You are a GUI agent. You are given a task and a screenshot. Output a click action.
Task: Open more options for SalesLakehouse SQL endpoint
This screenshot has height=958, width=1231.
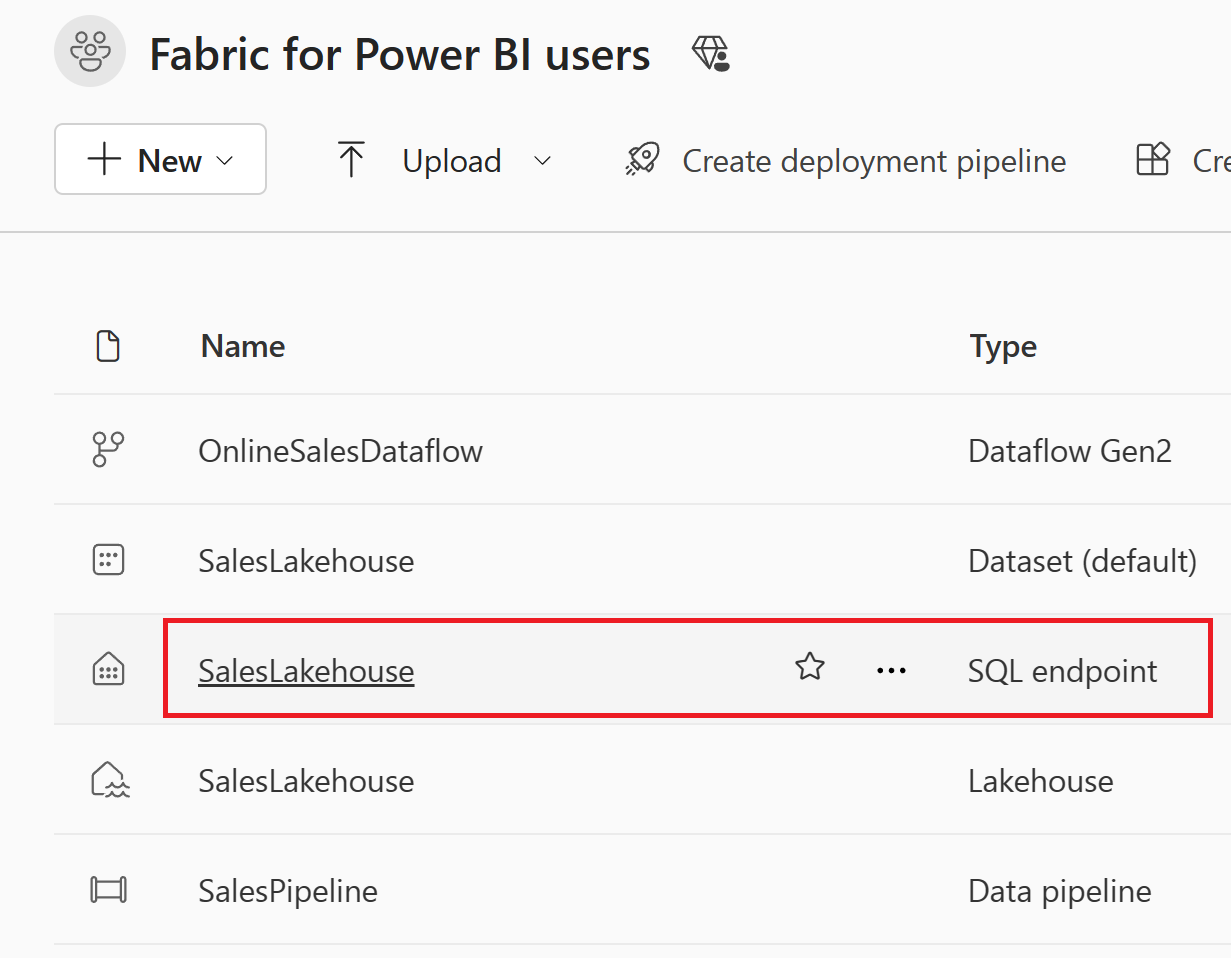tap(891, 670)
